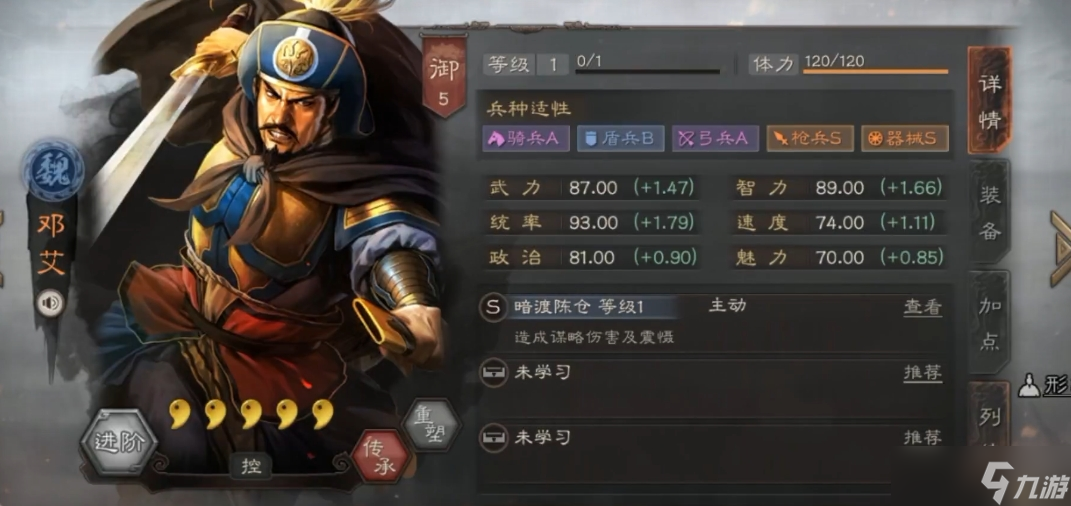The image size is (1071, 506).
Task: Switch to the 详情 tab
Action: point(989,102)
